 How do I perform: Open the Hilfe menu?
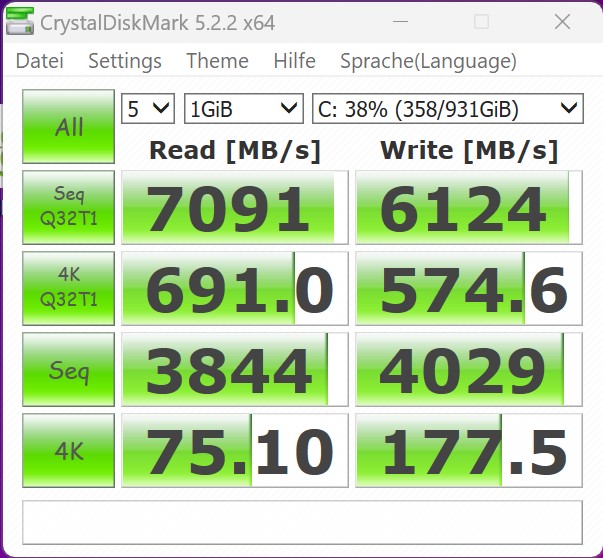click(295, 61)
